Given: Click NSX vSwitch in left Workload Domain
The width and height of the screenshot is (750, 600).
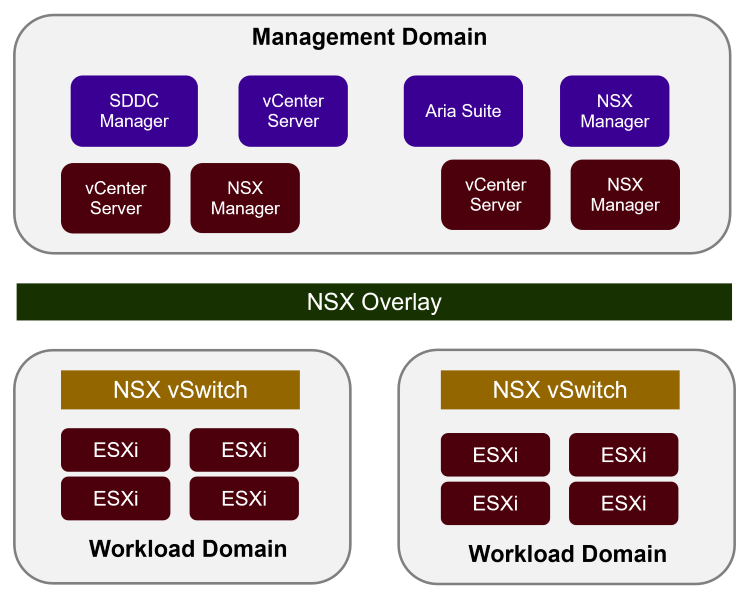Looking at the screenshot, I should (180, 389).
